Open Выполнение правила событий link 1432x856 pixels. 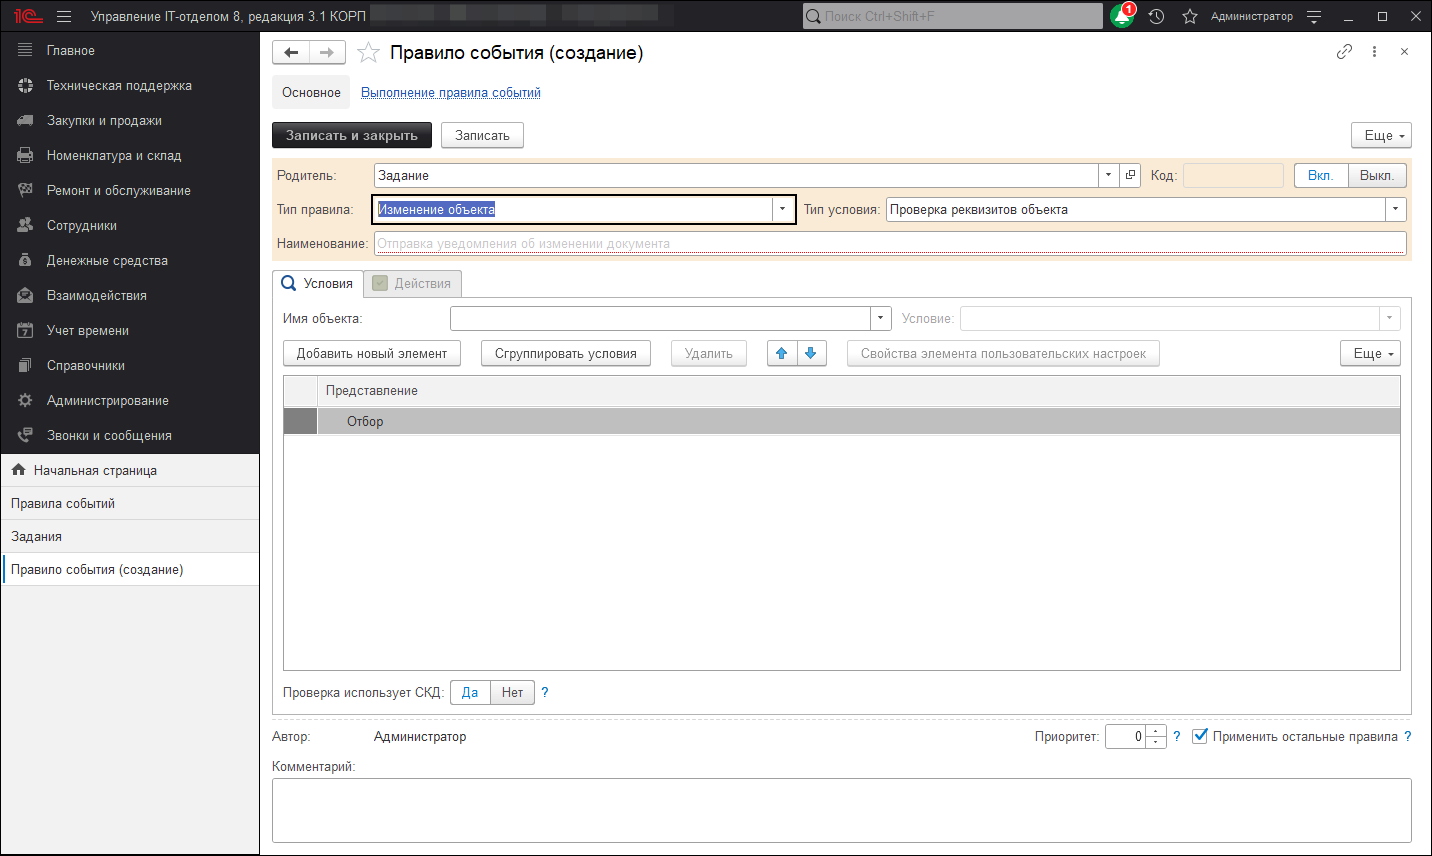[x=450, y=92]
